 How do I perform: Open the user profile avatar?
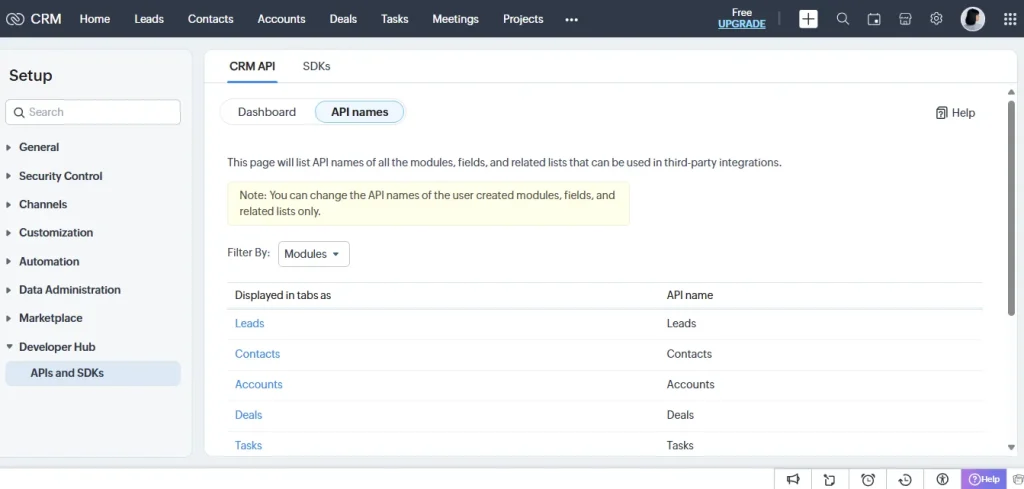coord(972,19)
